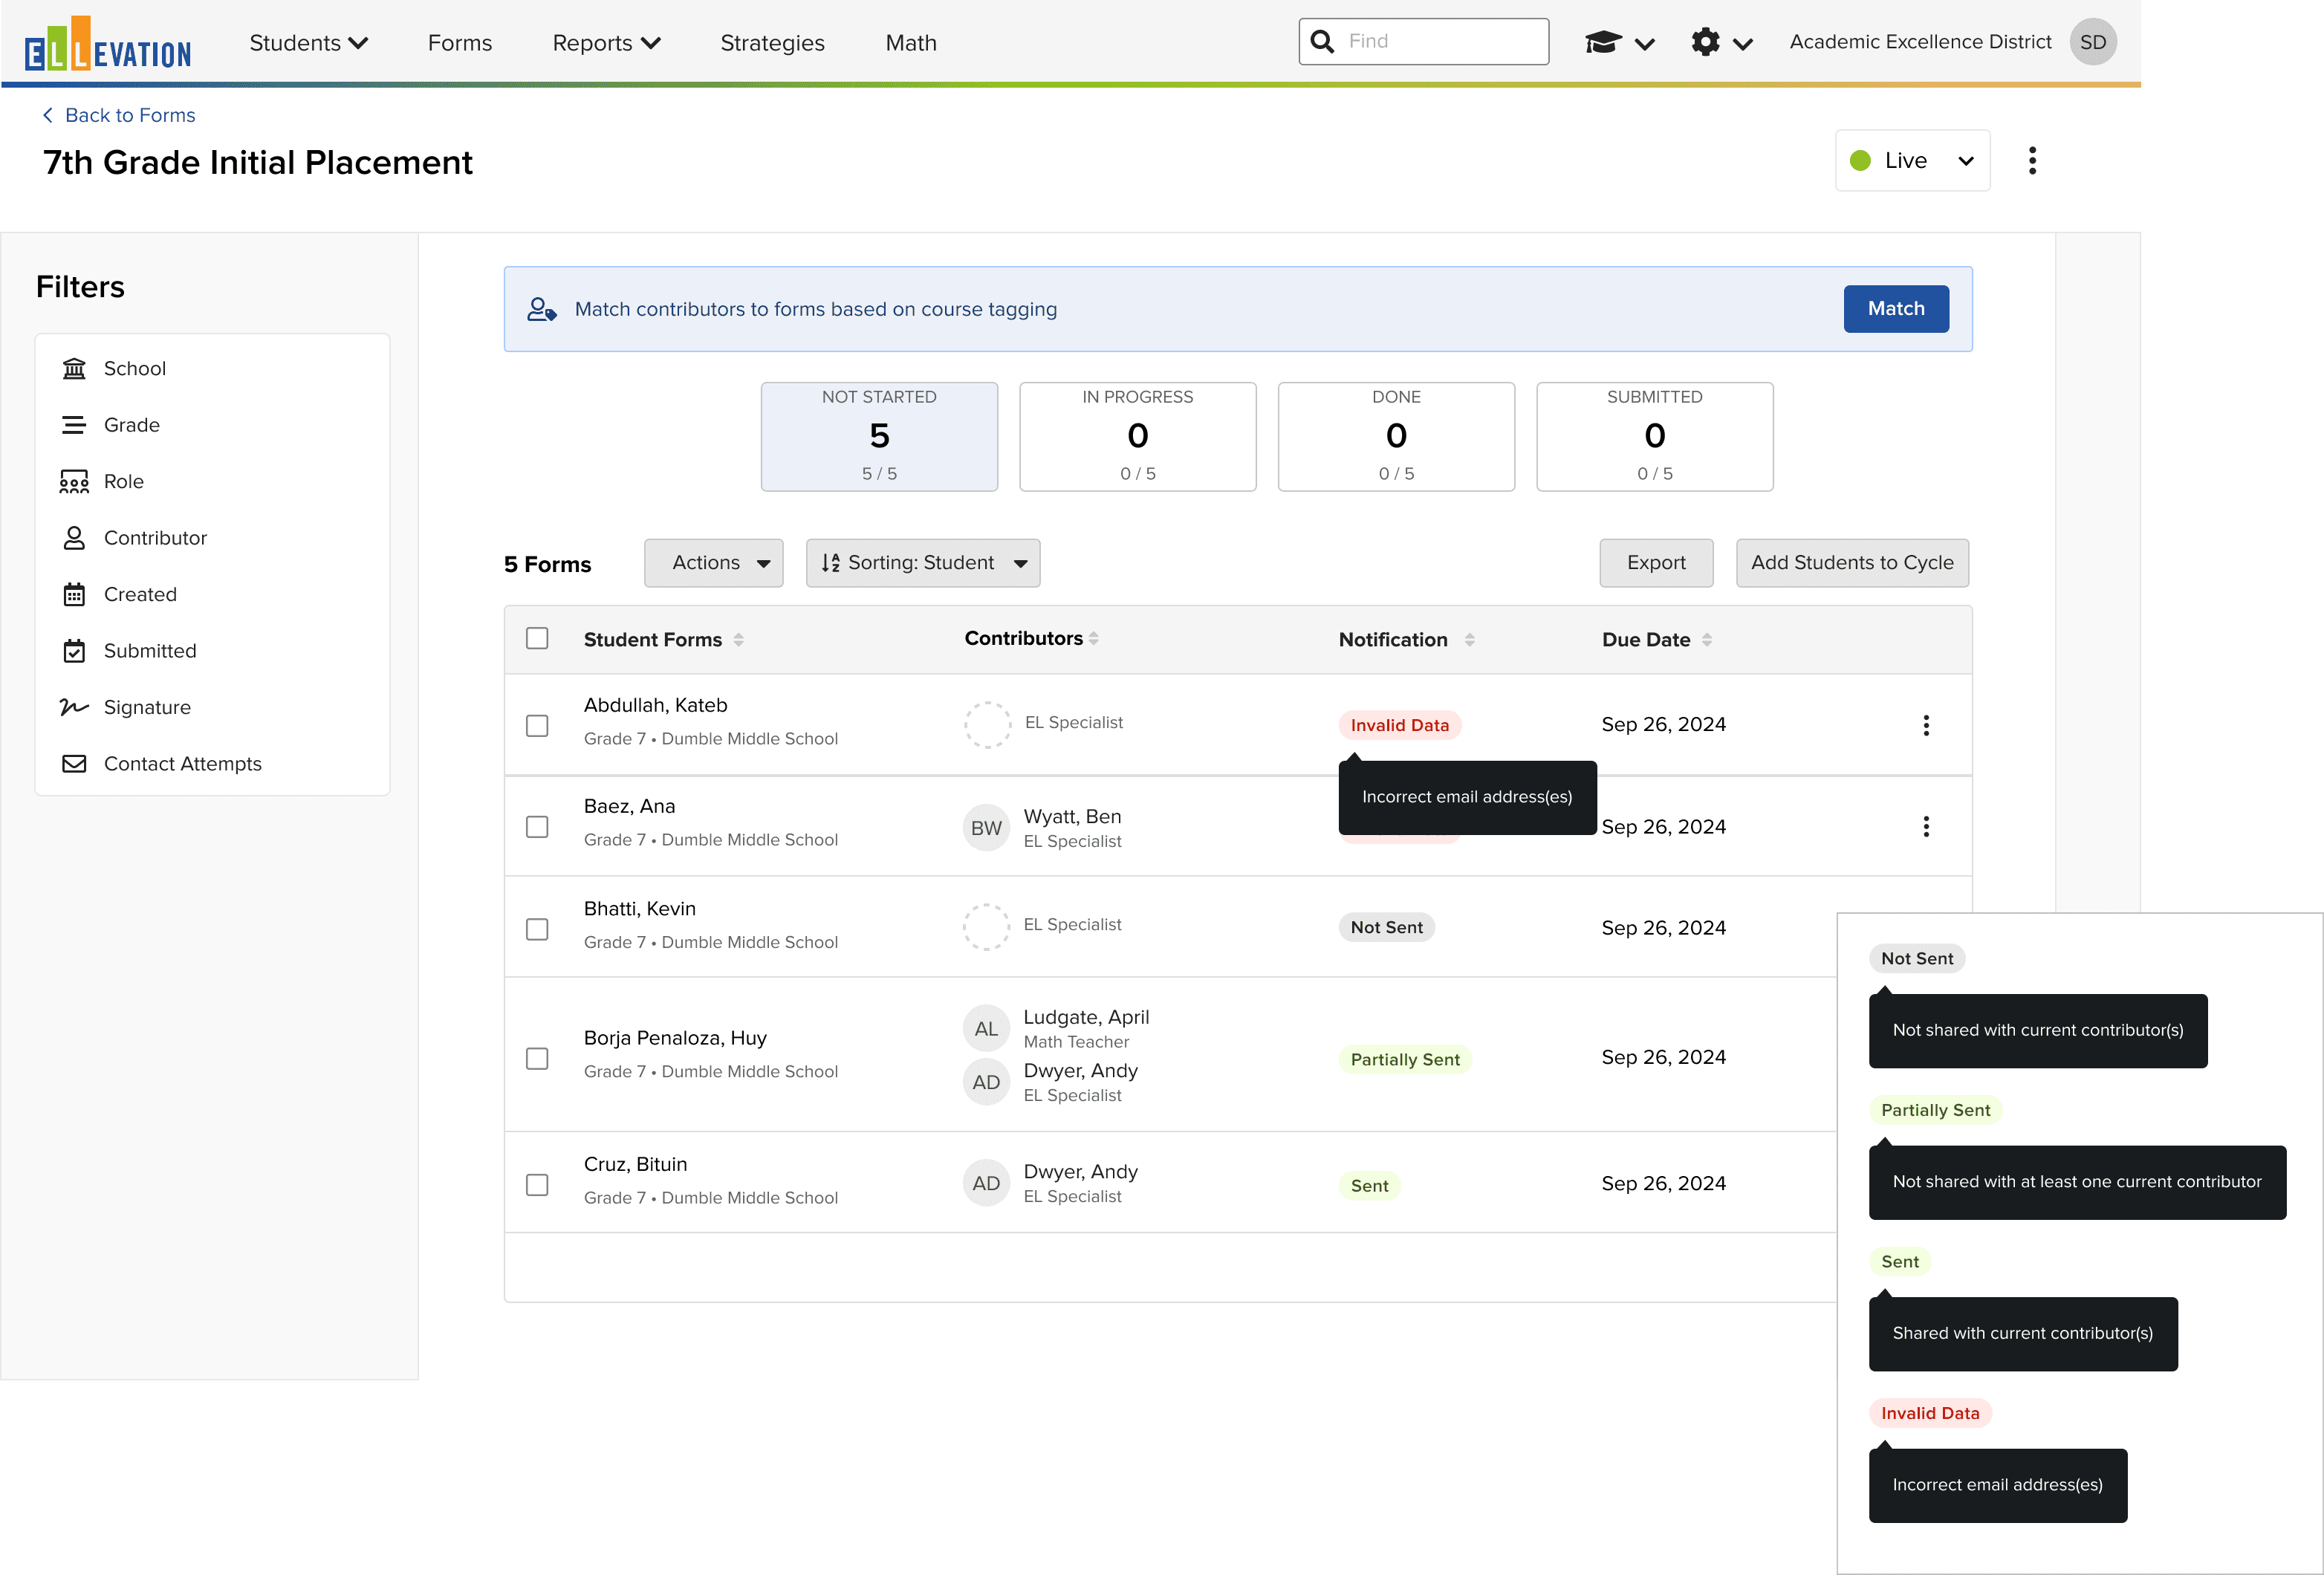Open Contact Attempts envelope filter
2324x1575 pixels.
[x=74, y=764]
